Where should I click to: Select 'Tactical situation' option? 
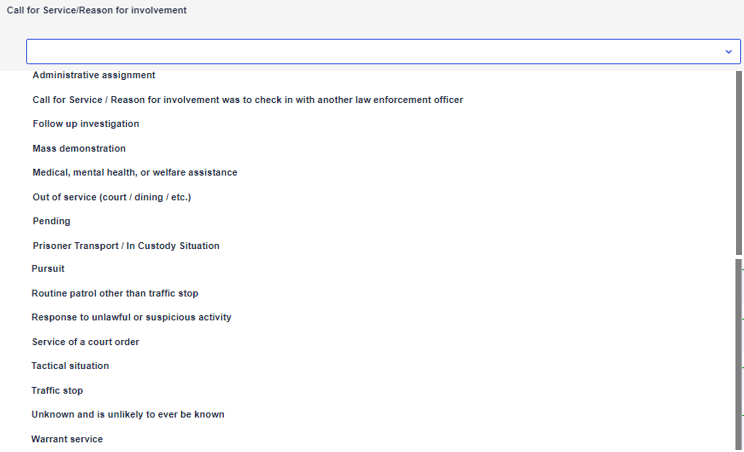[70, 366]
